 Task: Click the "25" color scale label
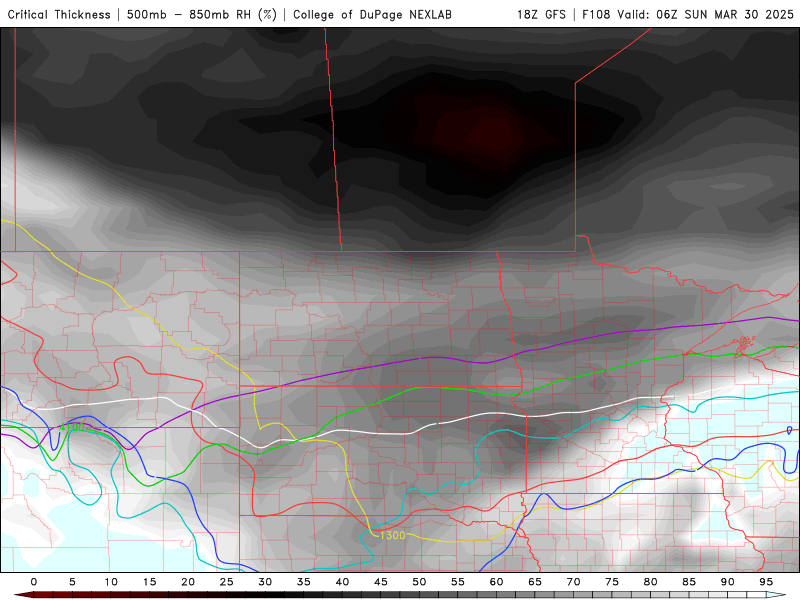[x=227, y=582]
